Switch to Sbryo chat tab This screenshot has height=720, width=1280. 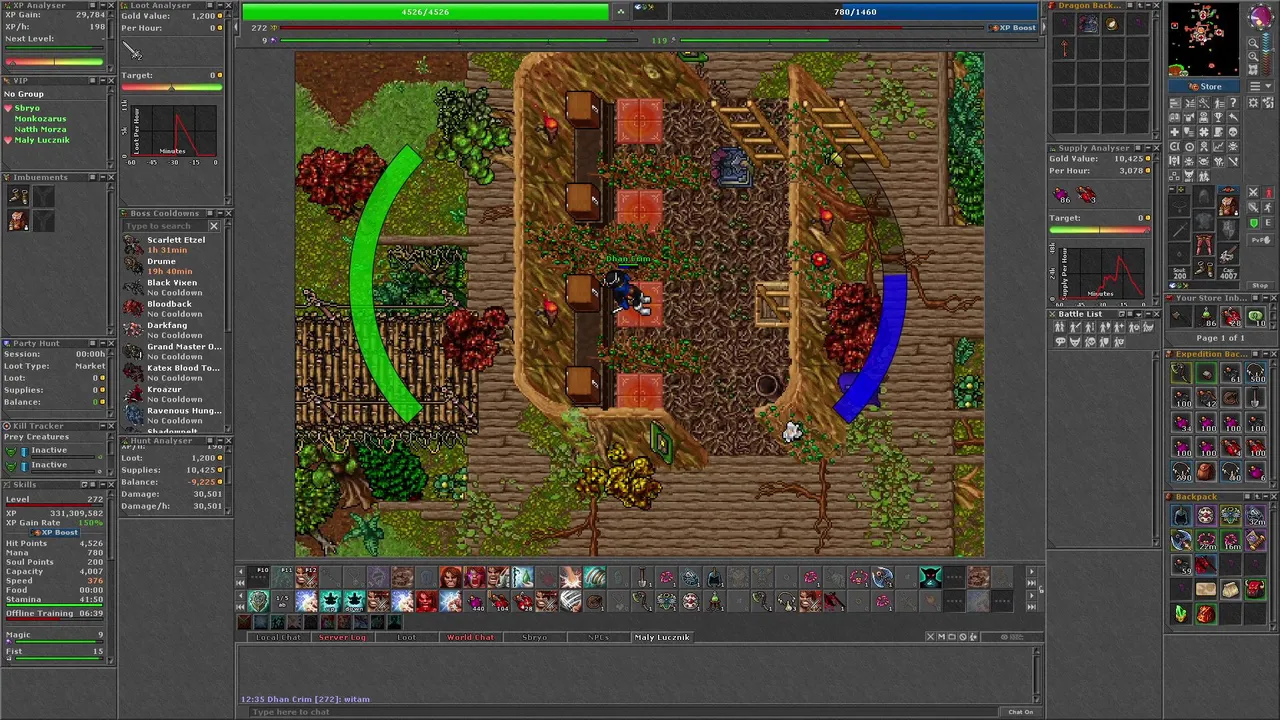(534, 637)
